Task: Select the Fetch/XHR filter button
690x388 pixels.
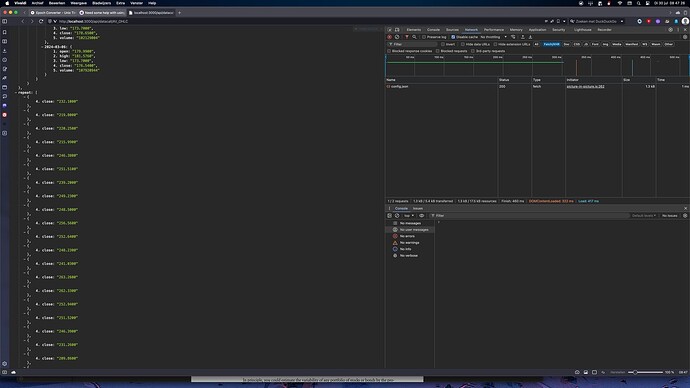Action: pyautogui.click(x=551, y=44)
